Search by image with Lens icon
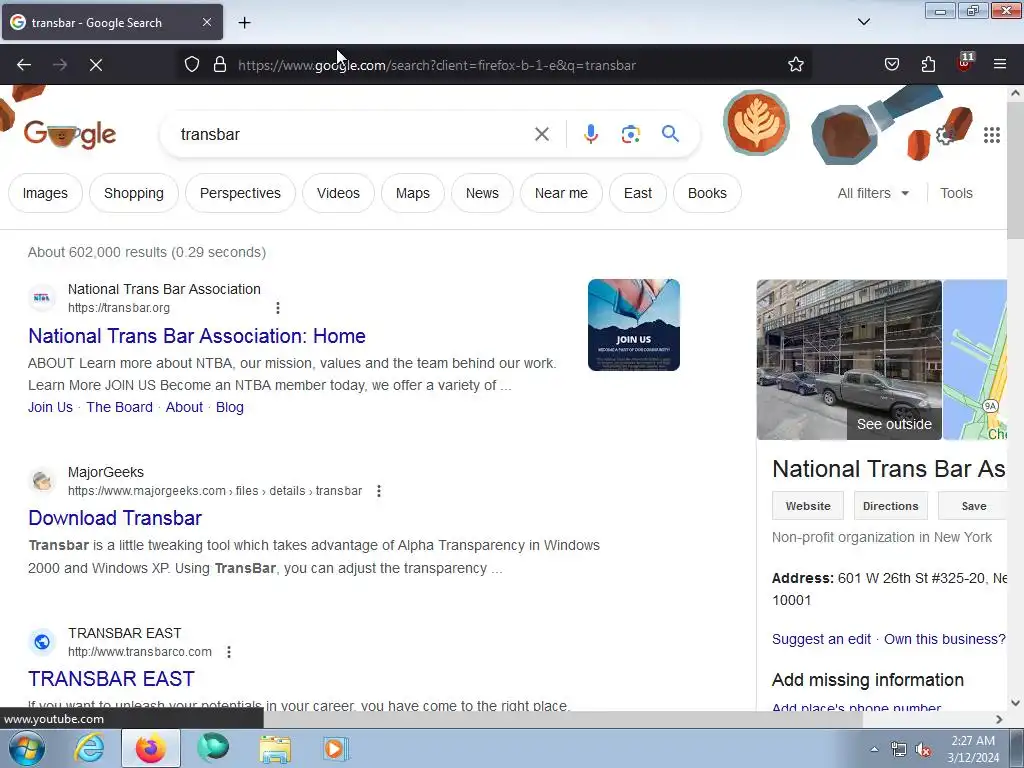 (x=630, y=135)
